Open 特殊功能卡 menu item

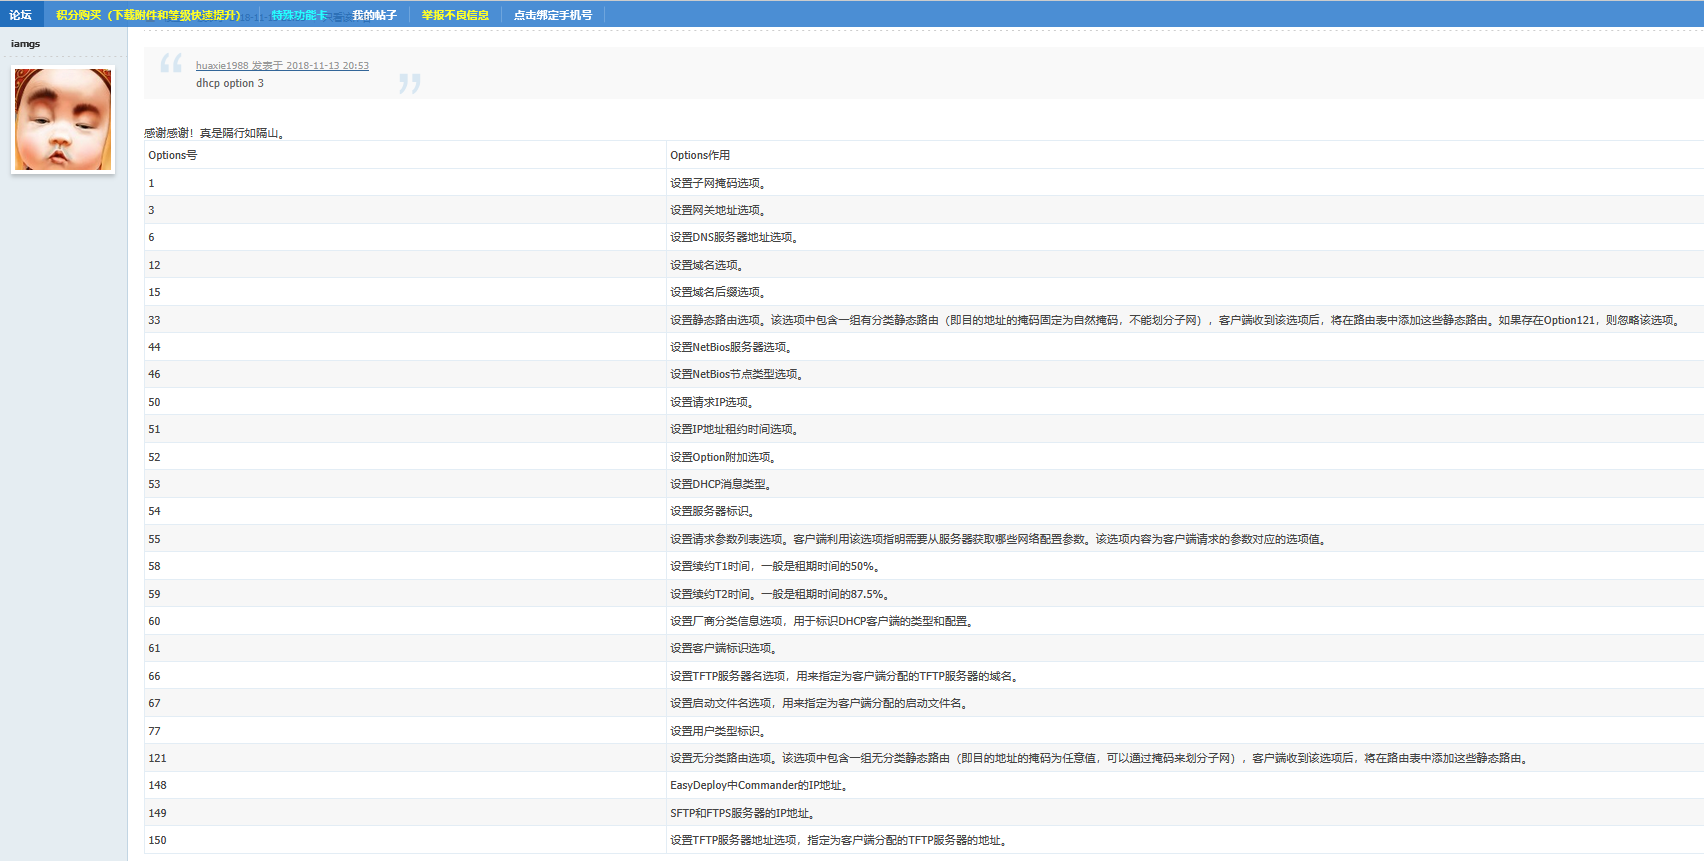point(299,15)
